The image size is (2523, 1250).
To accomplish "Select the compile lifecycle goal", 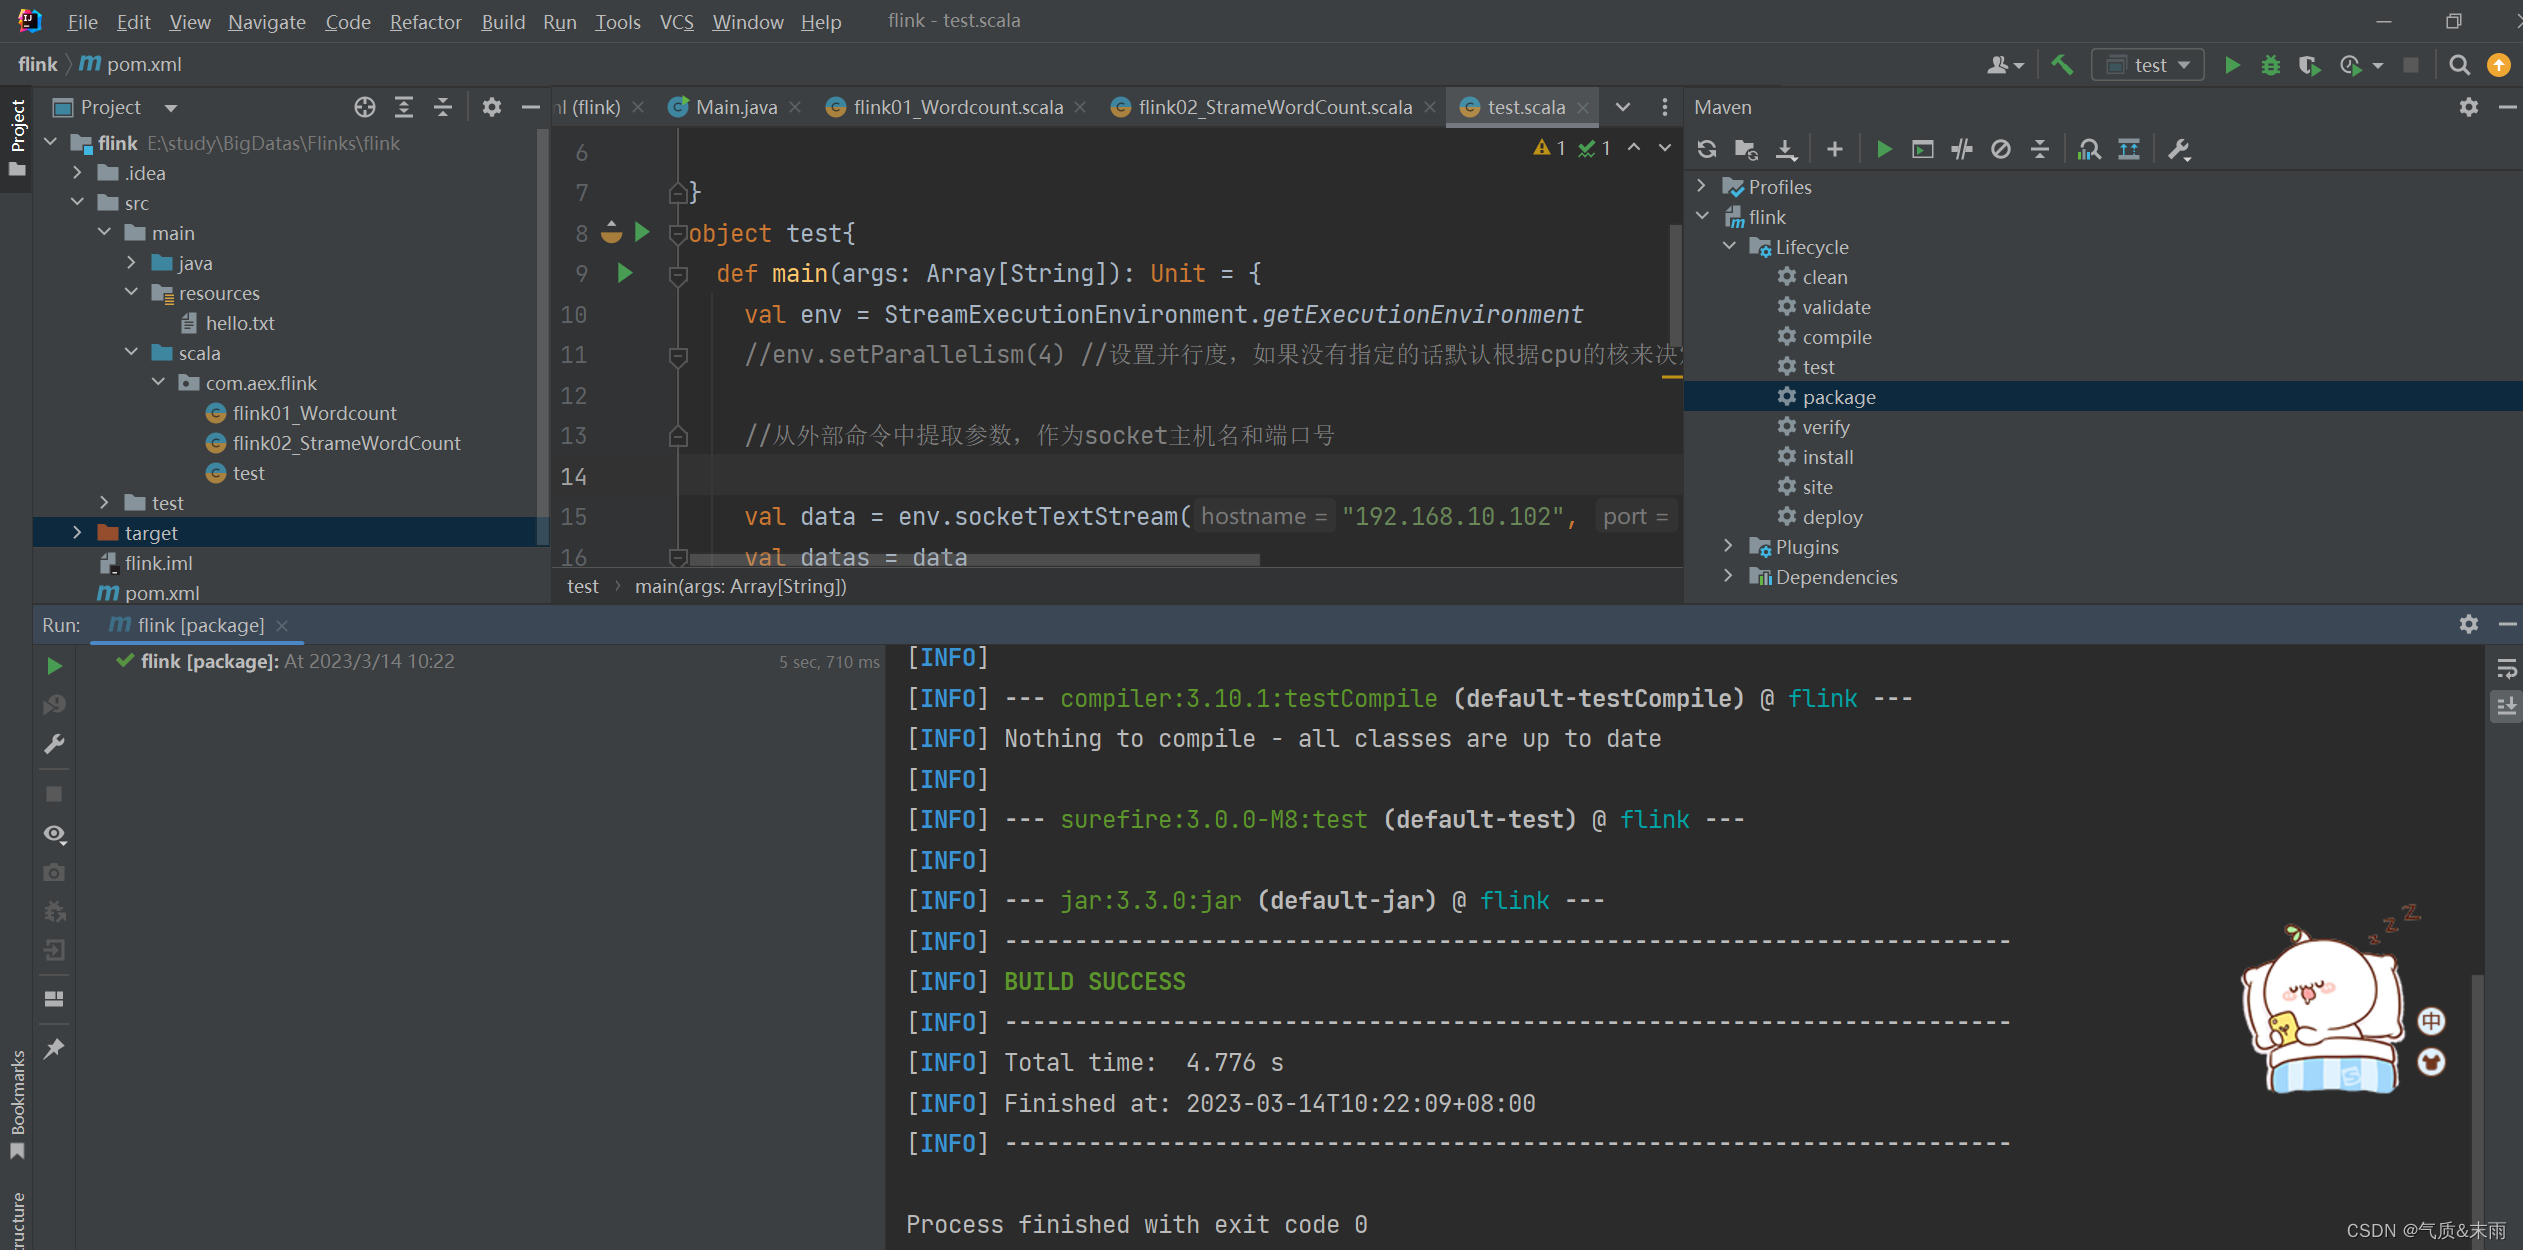I will point(1836,337).
